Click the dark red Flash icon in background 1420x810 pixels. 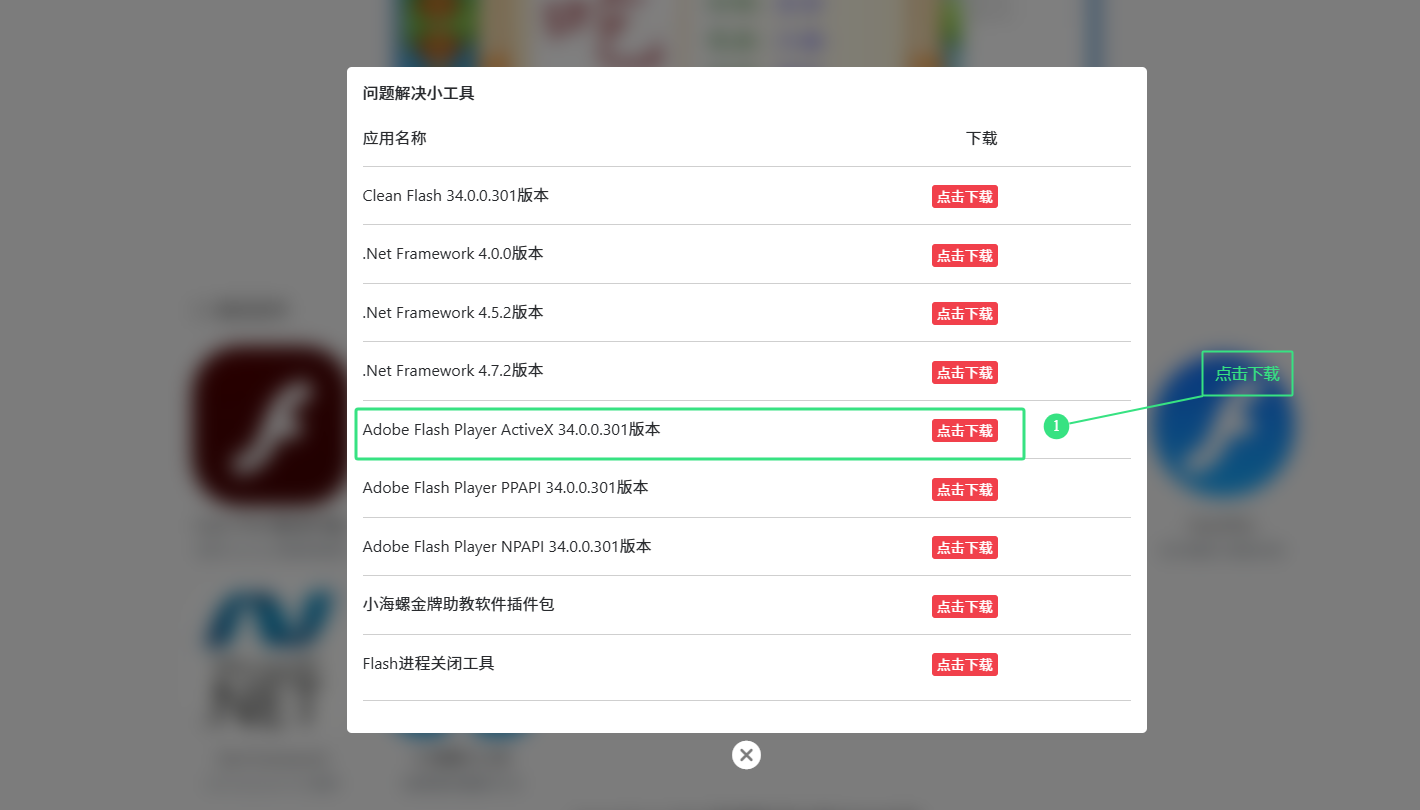tap(268, 425)
